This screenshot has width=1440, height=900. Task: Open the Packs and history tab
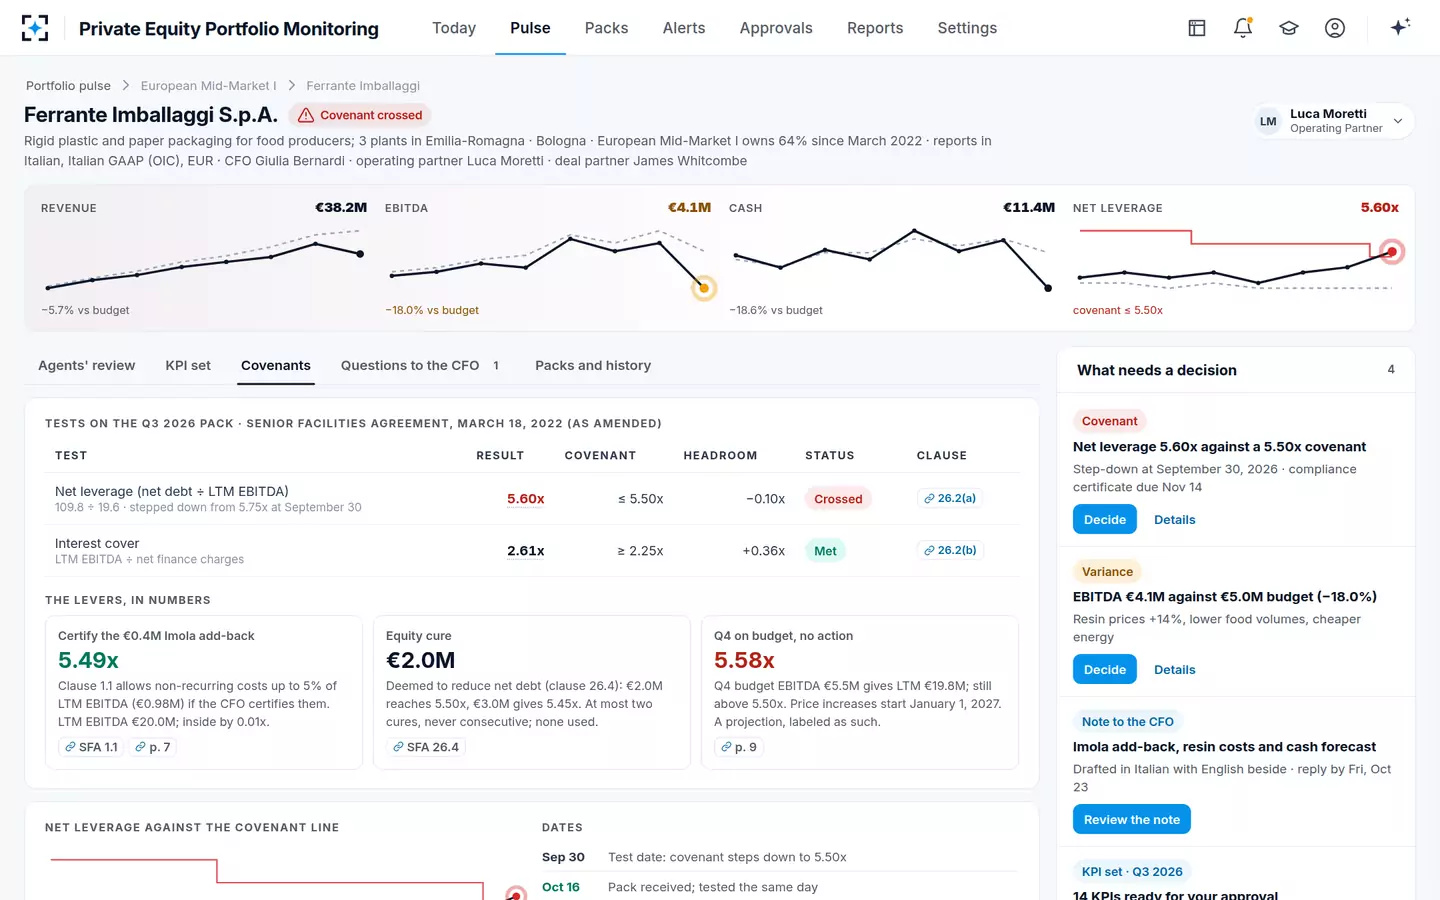pos(593,366)
